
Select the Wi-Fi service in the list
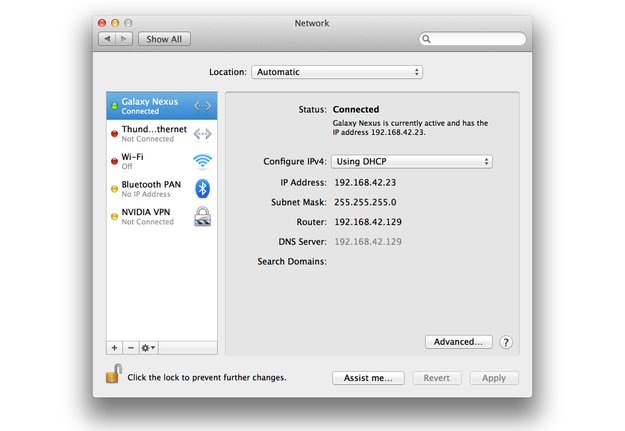(x=162, y=161)
